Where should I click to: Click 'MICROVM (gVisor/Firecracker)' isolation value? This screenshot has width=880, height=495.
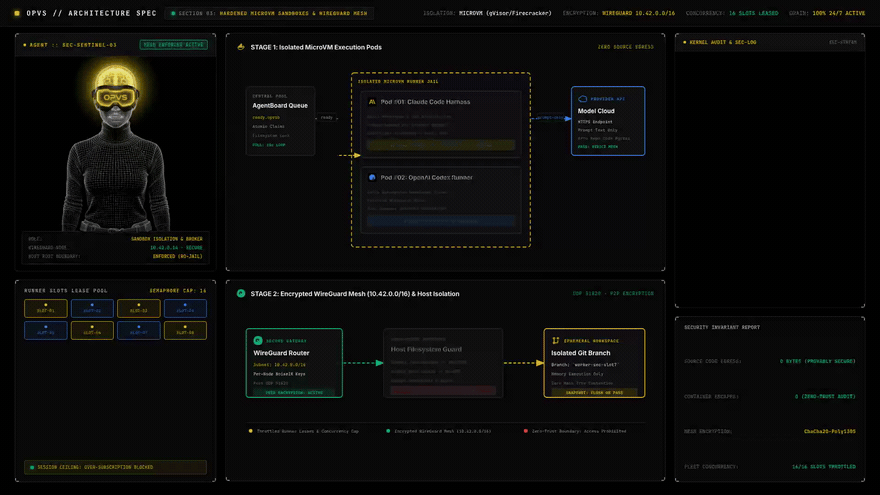pos(505,13)
